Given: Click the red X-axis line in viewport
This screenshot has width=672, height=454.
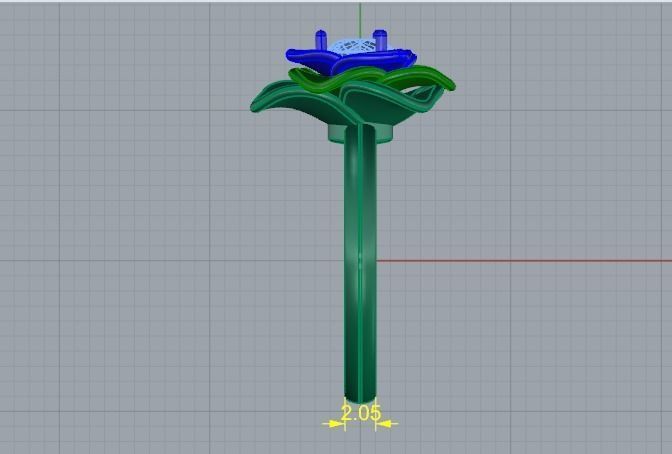Looking at the screenshot, I should [524, 260].
